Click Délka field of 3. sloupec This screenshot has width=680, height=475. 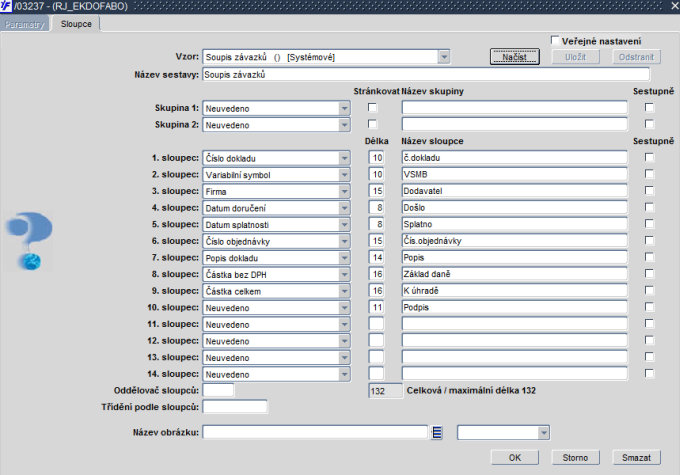[x=376, y=191]
